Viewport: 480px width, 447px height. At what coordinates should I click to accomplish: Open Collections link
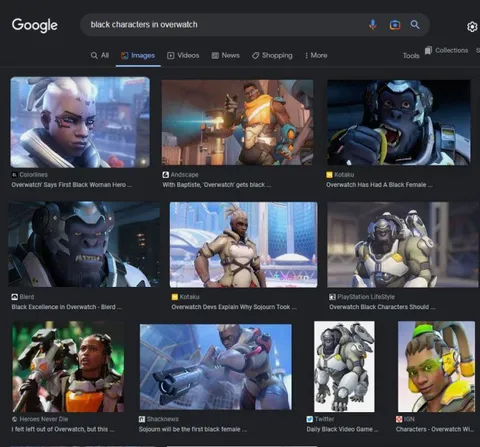point(451,50)
